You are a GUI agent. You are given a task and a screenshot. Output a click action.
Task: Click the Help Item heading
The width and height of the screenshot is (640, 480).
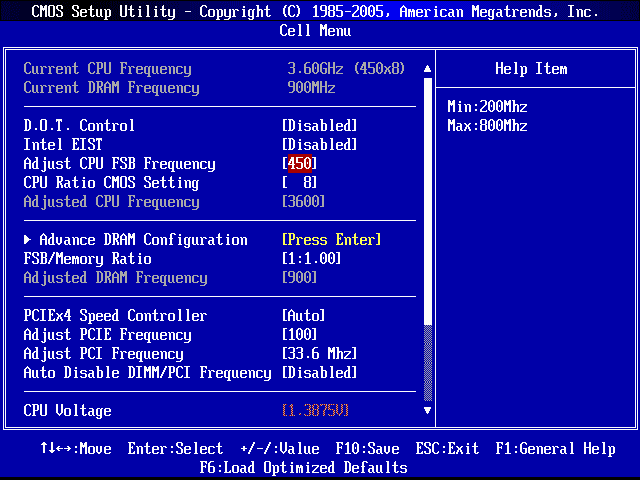531,69
